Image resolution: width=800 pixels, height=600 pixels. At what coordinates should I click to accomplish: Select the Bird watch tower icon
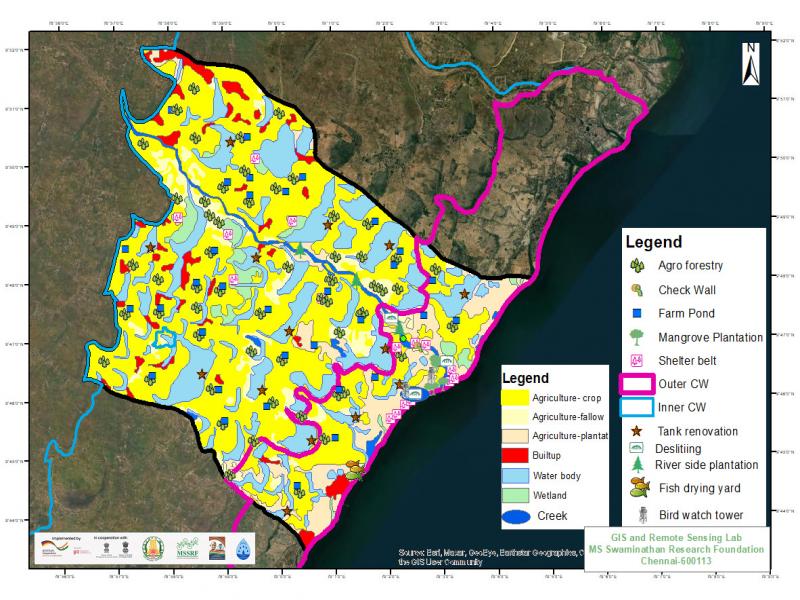pyautogui.click(x=637, y=516)
